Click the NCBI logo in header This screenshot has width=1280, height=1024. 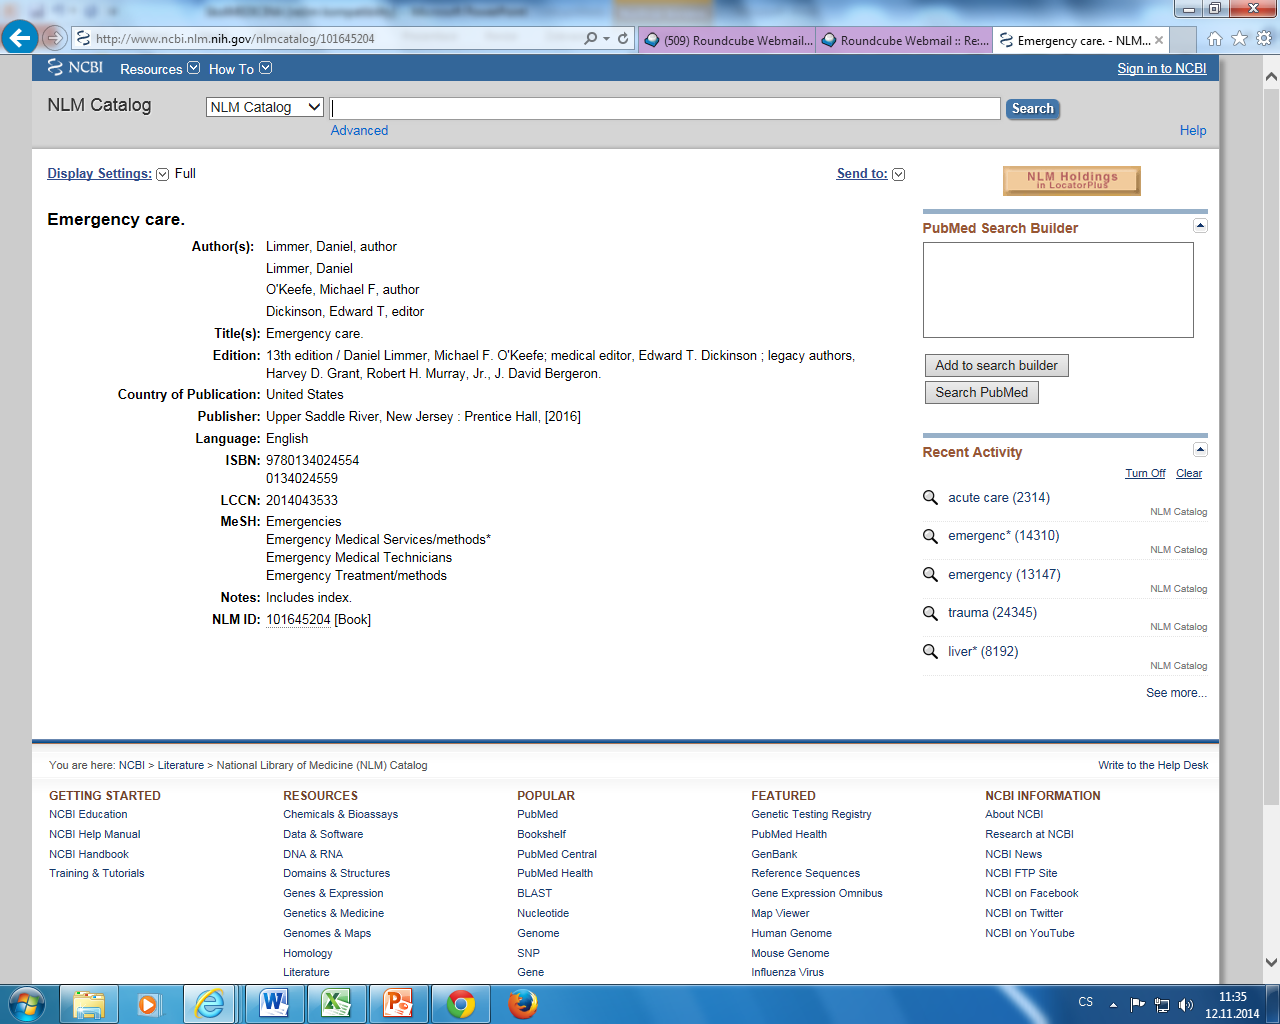click(75, 67)
